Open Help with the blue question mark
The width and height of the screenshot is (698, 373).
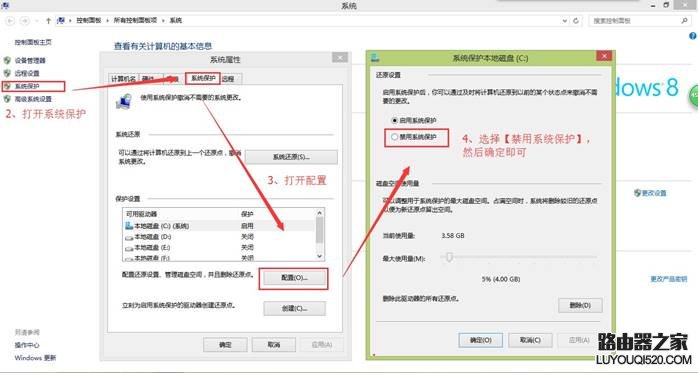pos(693,36)
